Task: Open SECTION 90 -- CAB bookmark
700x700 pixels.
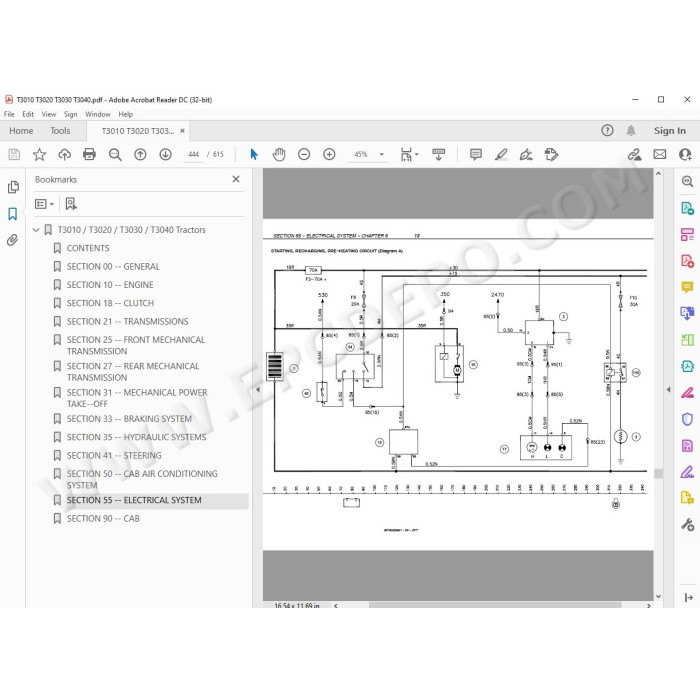Action: pos(103,519)
